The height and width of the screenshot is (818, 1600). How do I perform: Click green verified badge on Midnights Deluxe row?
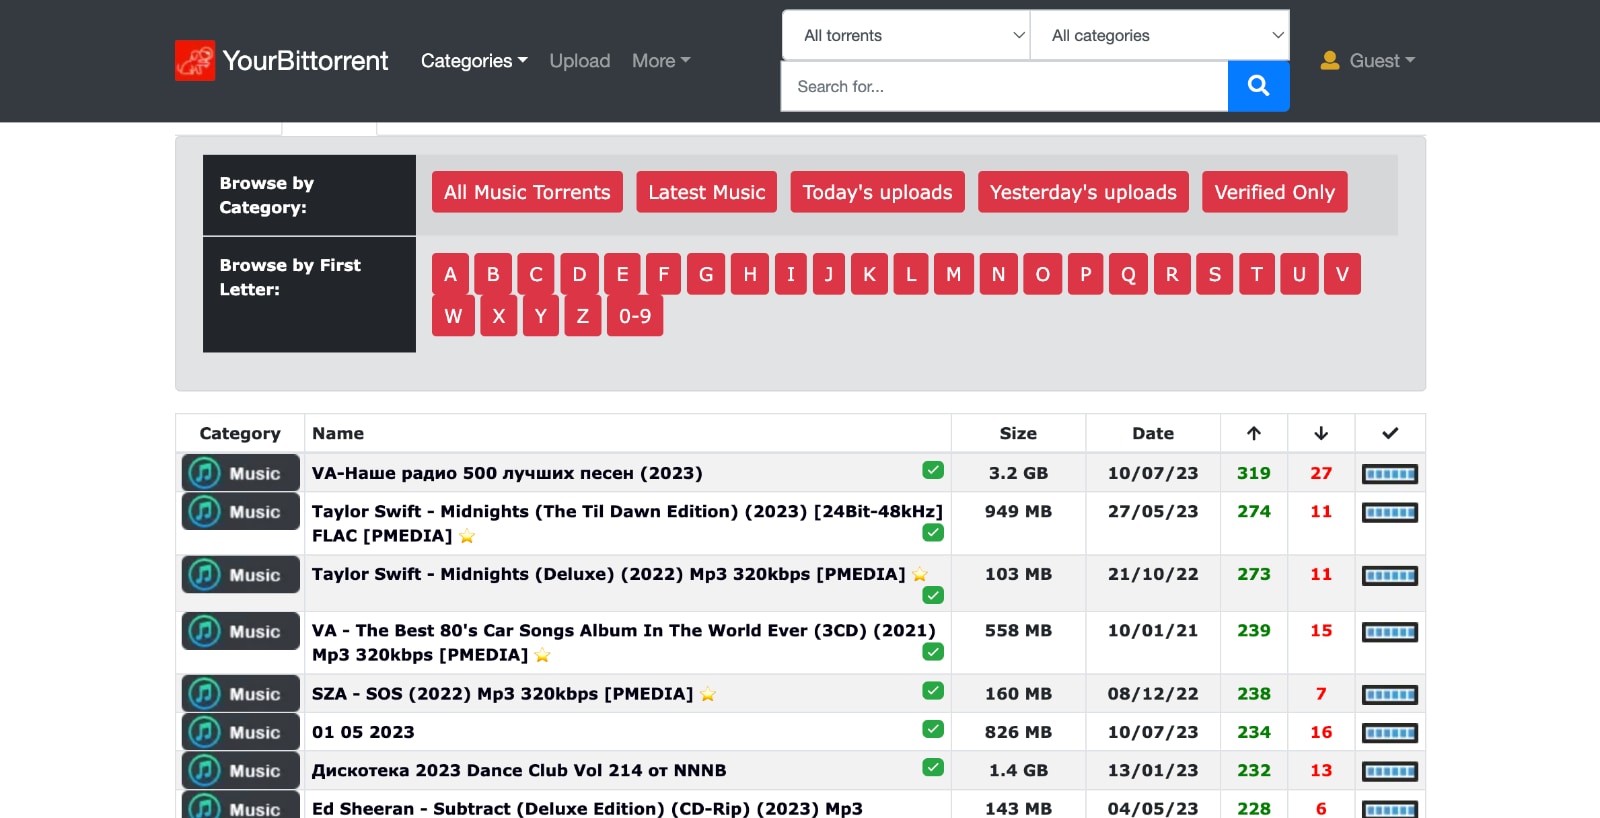pyautogui.click(x=933, y=595)
